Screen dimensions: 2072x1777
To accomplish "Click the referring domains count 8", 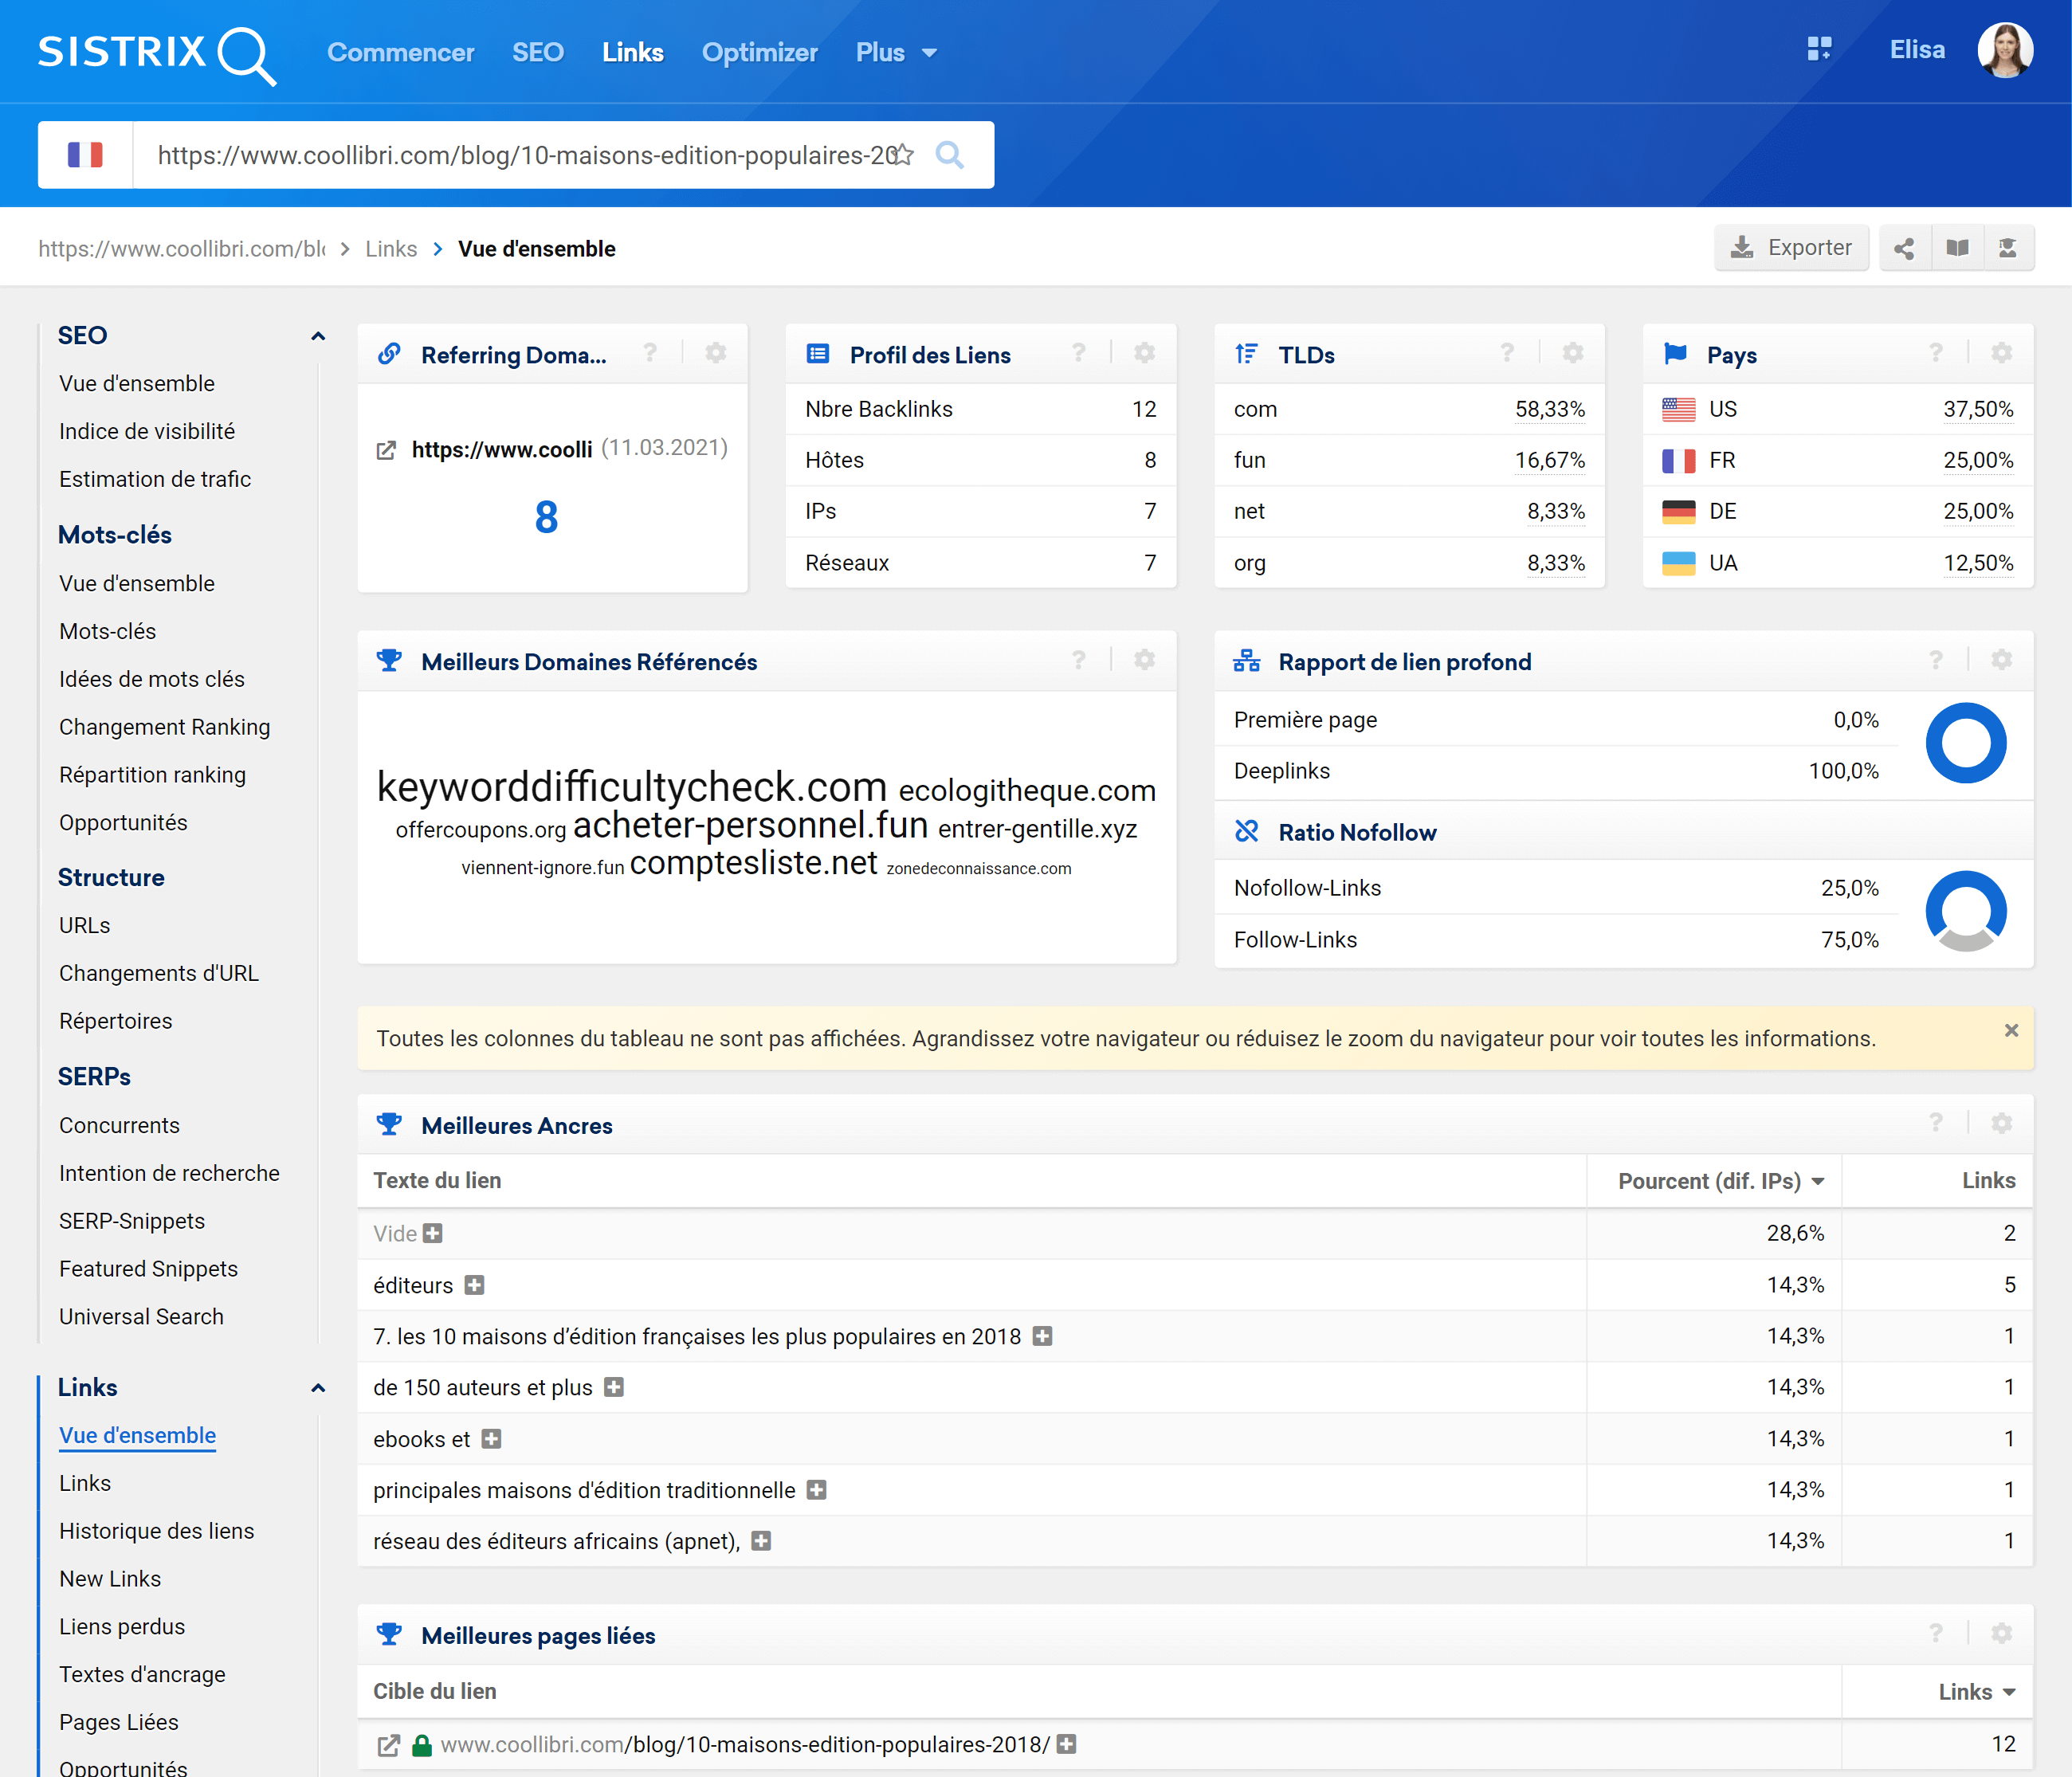I will [x=546, y=517].
